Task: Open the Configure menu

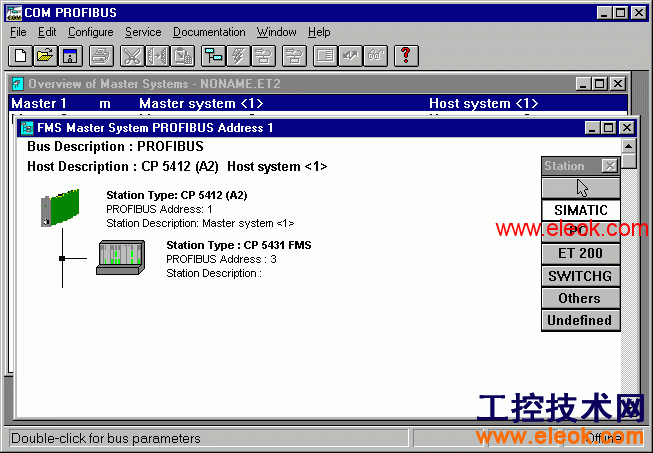Action: [x=91, y=32]
